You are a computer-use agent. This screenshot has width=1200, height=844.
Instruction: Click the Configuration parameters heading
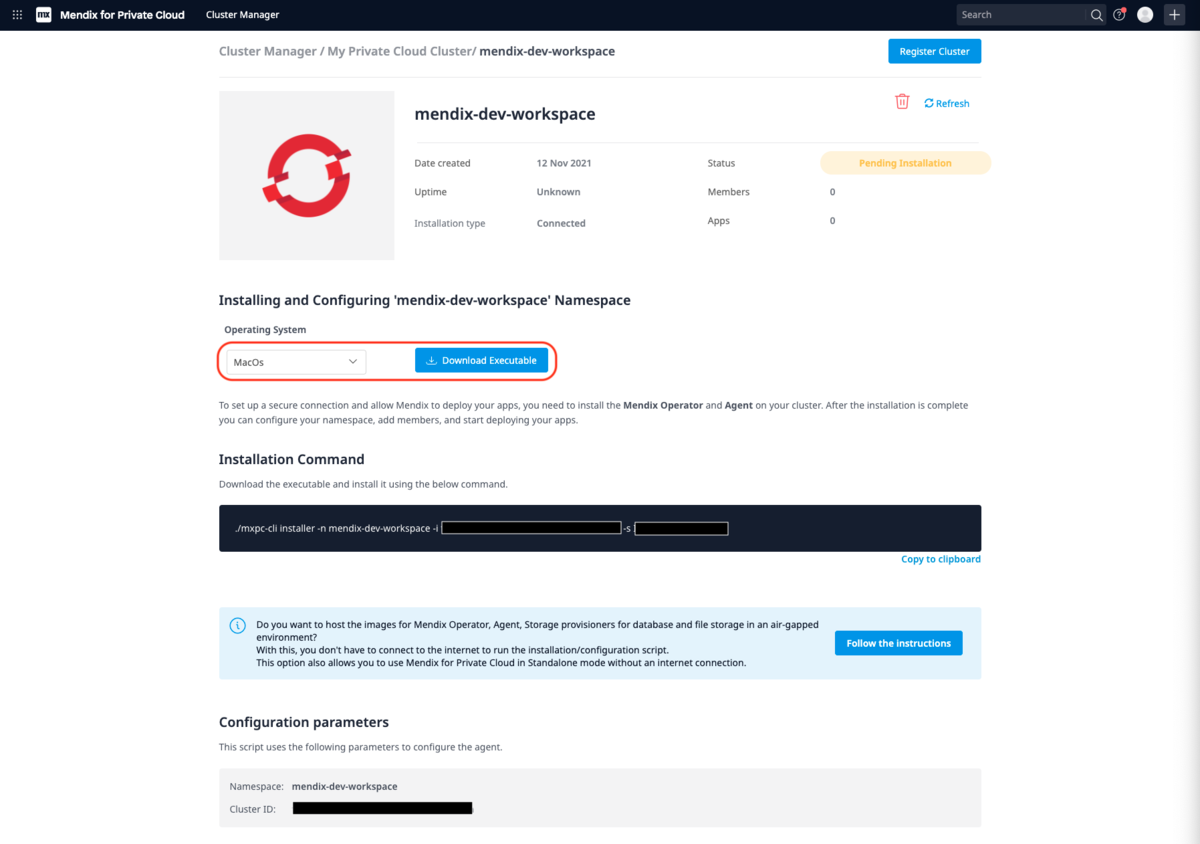point(304,722)
